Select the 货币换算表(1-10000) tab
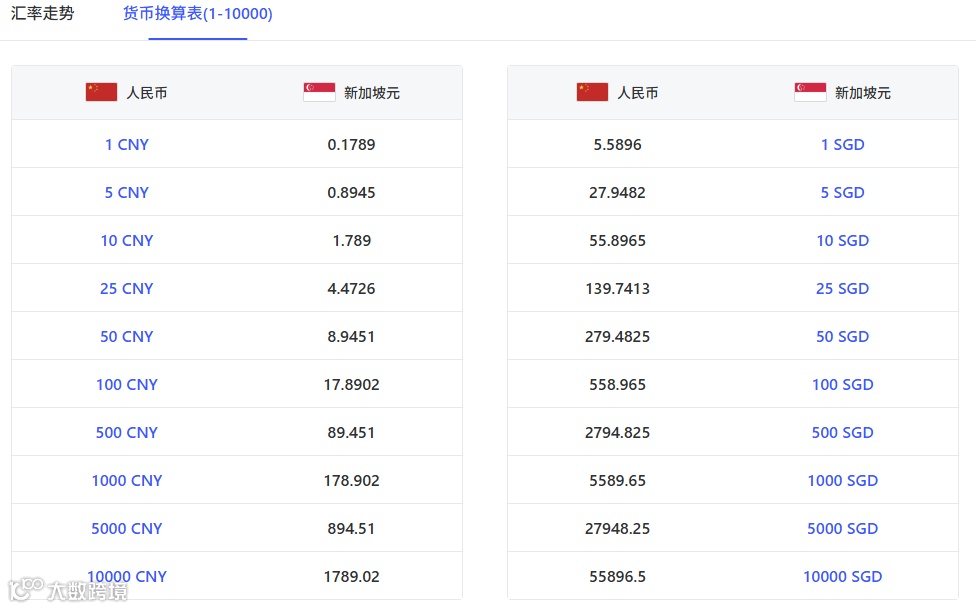The width and height of the screenshot is (976, 609). 197,13
